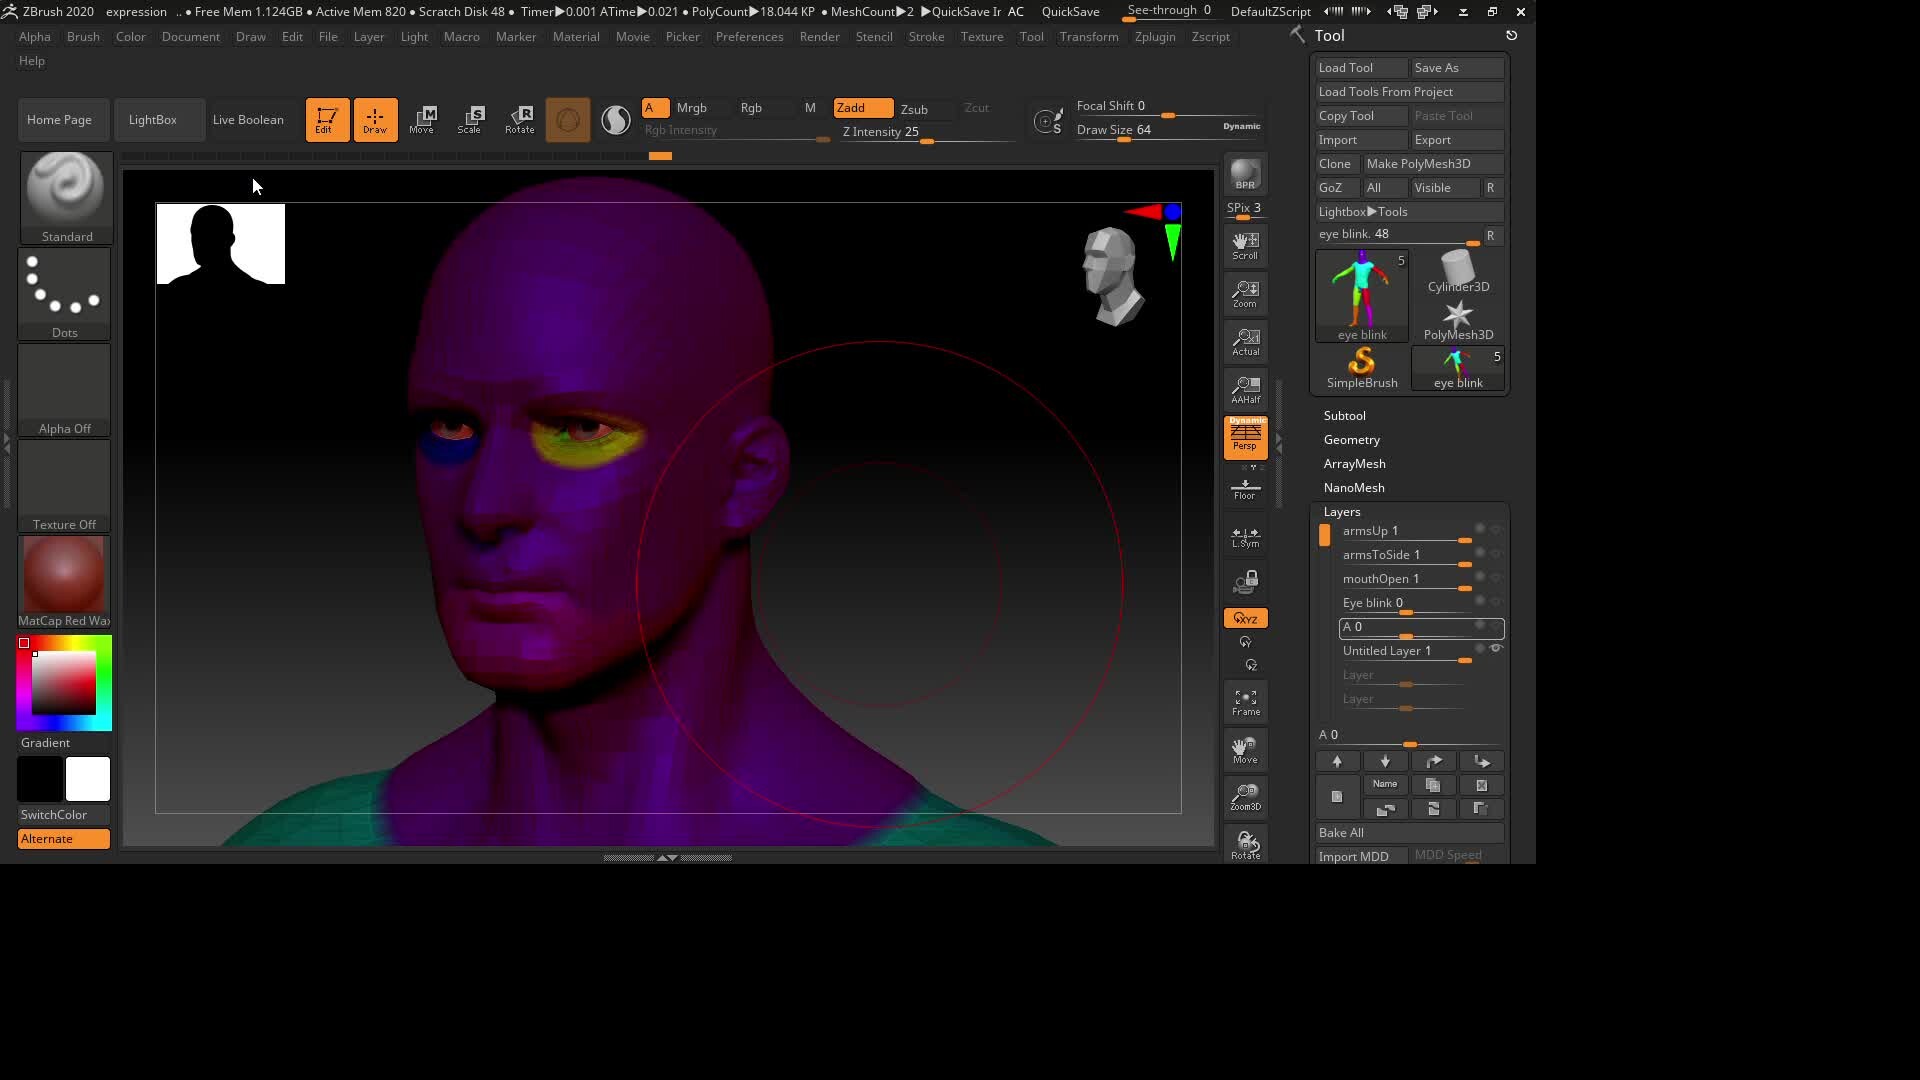Screen dimensions: 1920x1080
Task: Click the Make PolyMesh3D button
Action: click(1418, 163)
